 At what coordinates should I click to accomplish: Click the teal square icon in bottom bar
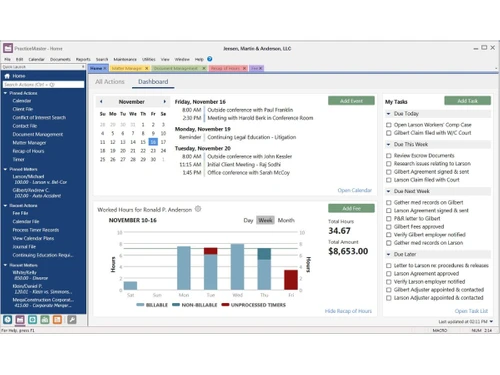[32, 320]
